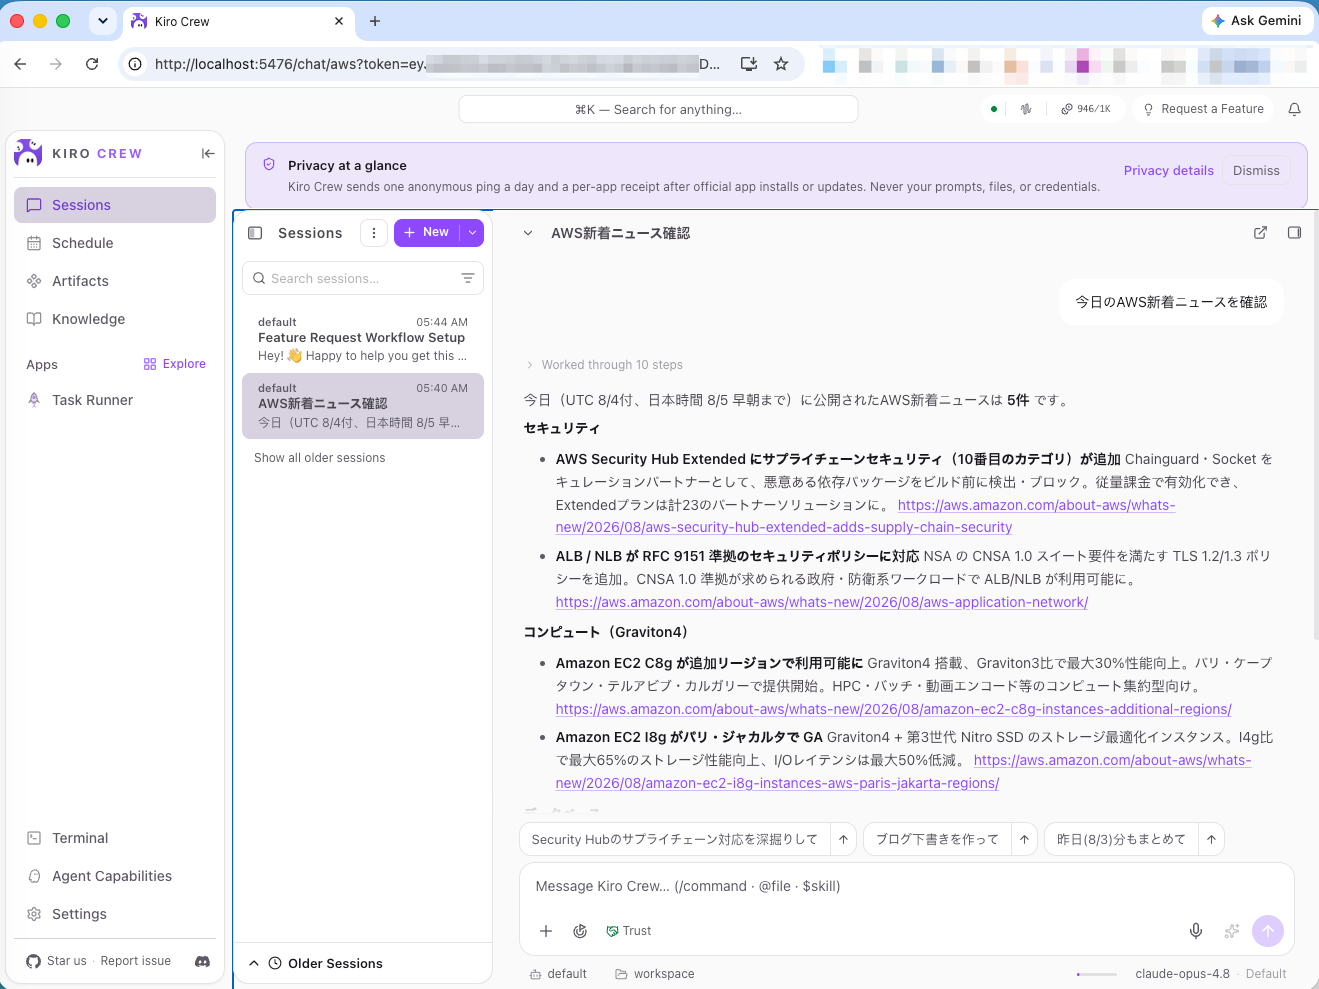The image size is (1319, 989).
Task: Open the Terminal from sidebar
Action: point(115,838)
